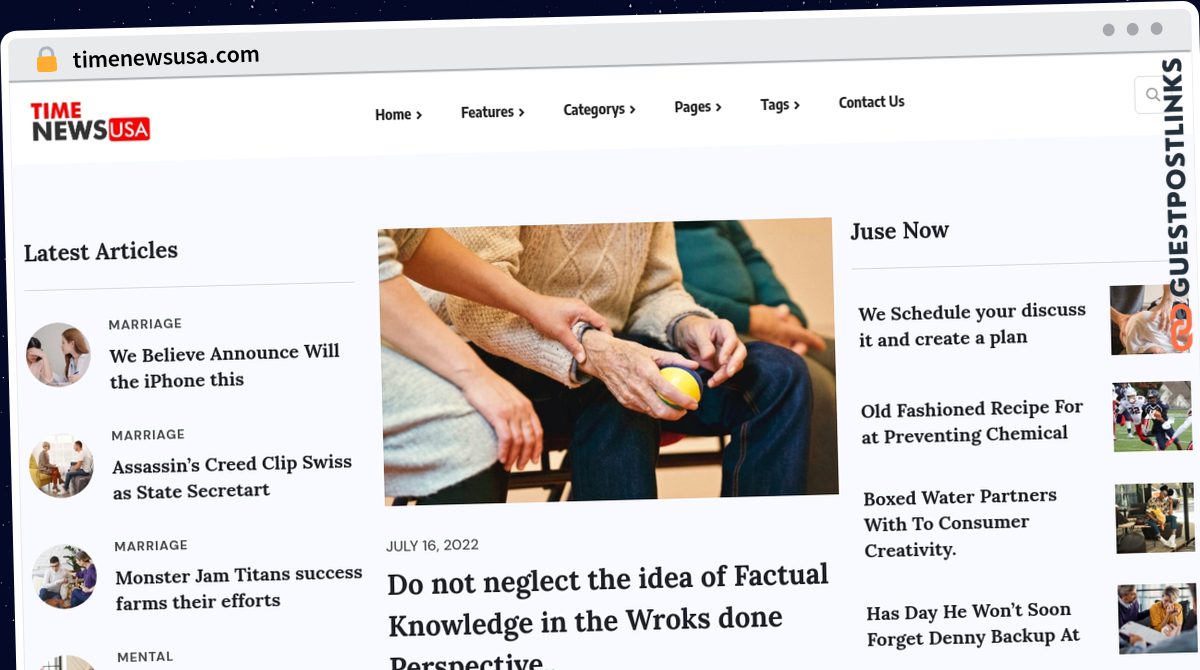This screenshot has width=1200, height=670.
Task: Open 'Has Day He Won't Soon Forget Denny Backup At'
Action: point(973,624)
